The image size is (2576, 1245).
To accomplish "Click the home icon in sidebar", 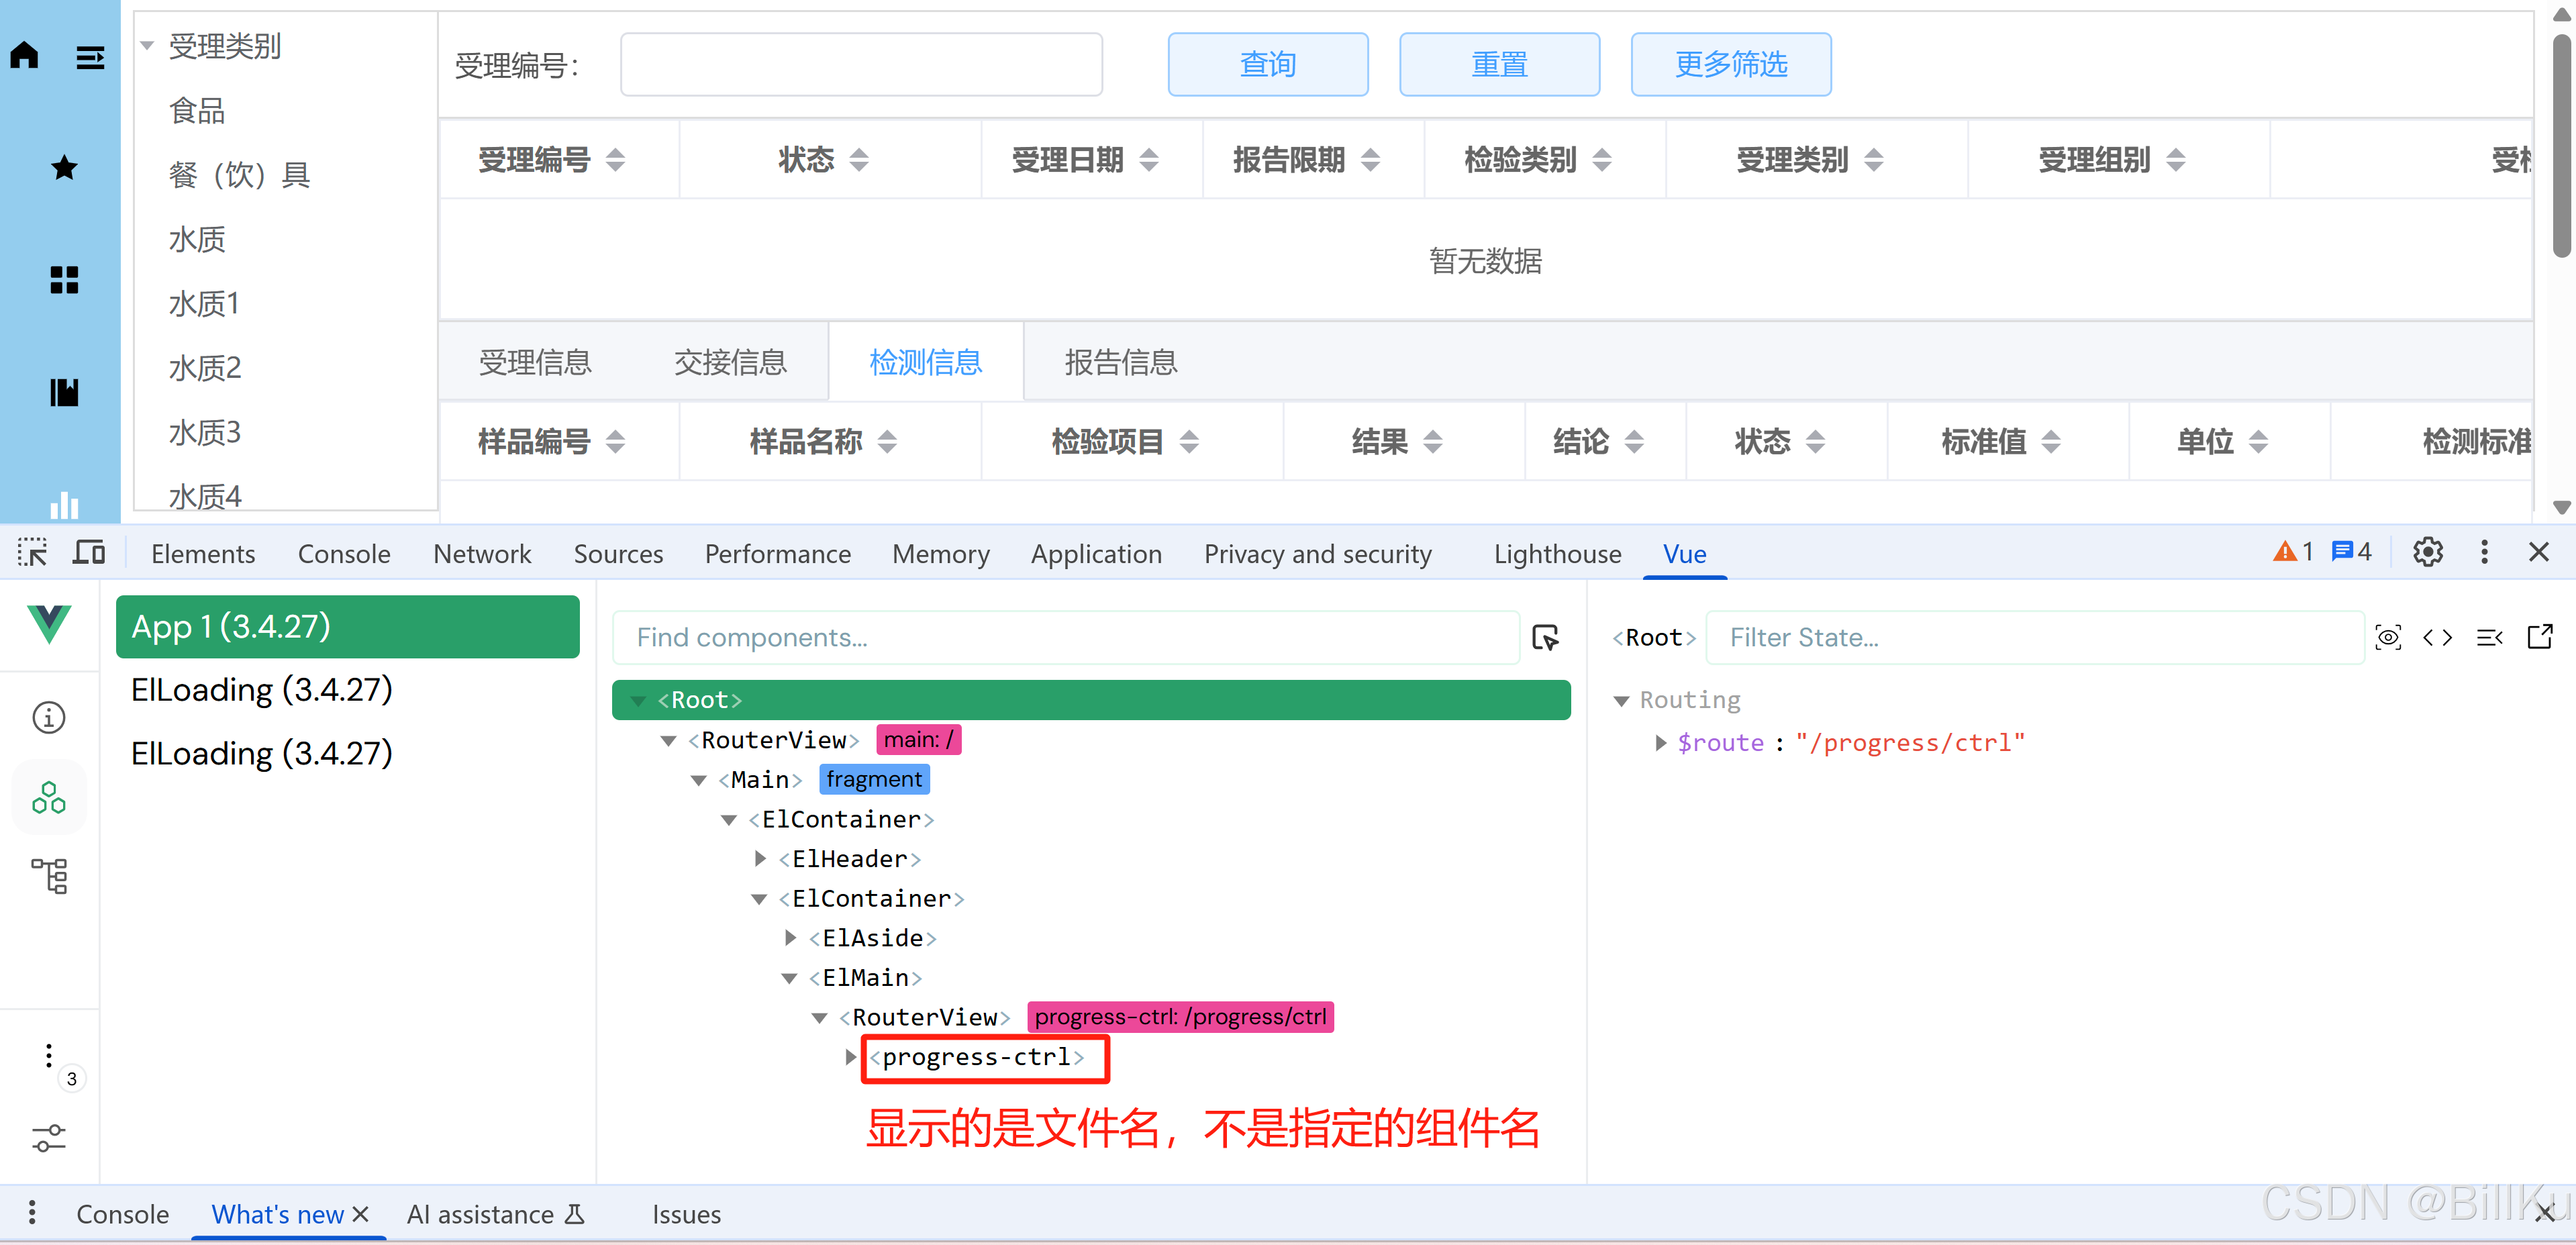I will (25, 55).
